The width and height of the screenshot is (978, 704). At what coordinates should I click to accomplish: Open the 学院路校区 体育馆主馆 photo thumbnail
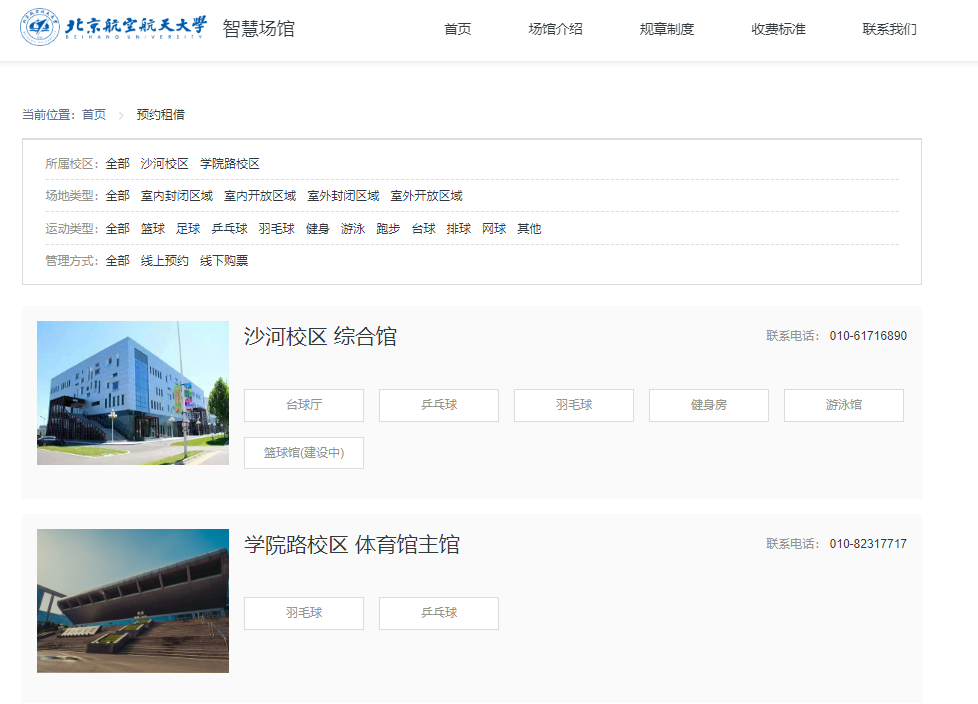(133, 601)
